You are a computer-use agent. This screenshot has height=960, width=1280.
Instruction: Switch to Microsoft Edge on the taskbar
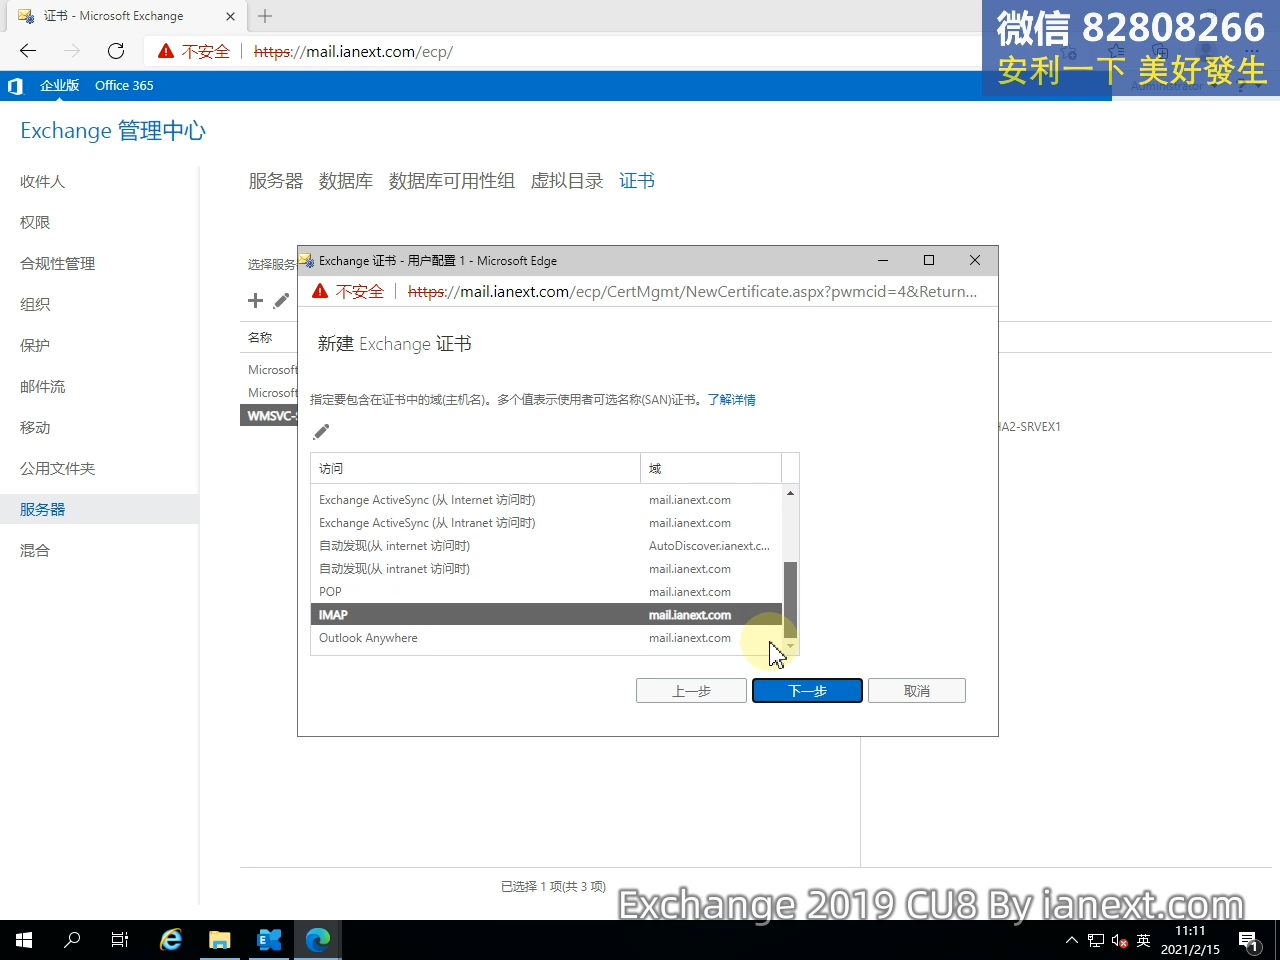tap(318, 940)
